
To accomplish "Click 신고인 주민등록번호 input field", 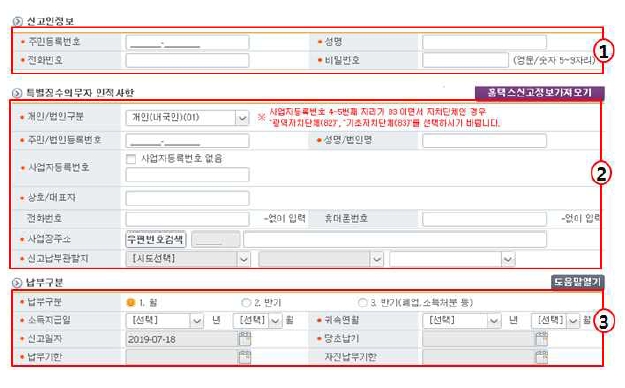I will 187,42.
